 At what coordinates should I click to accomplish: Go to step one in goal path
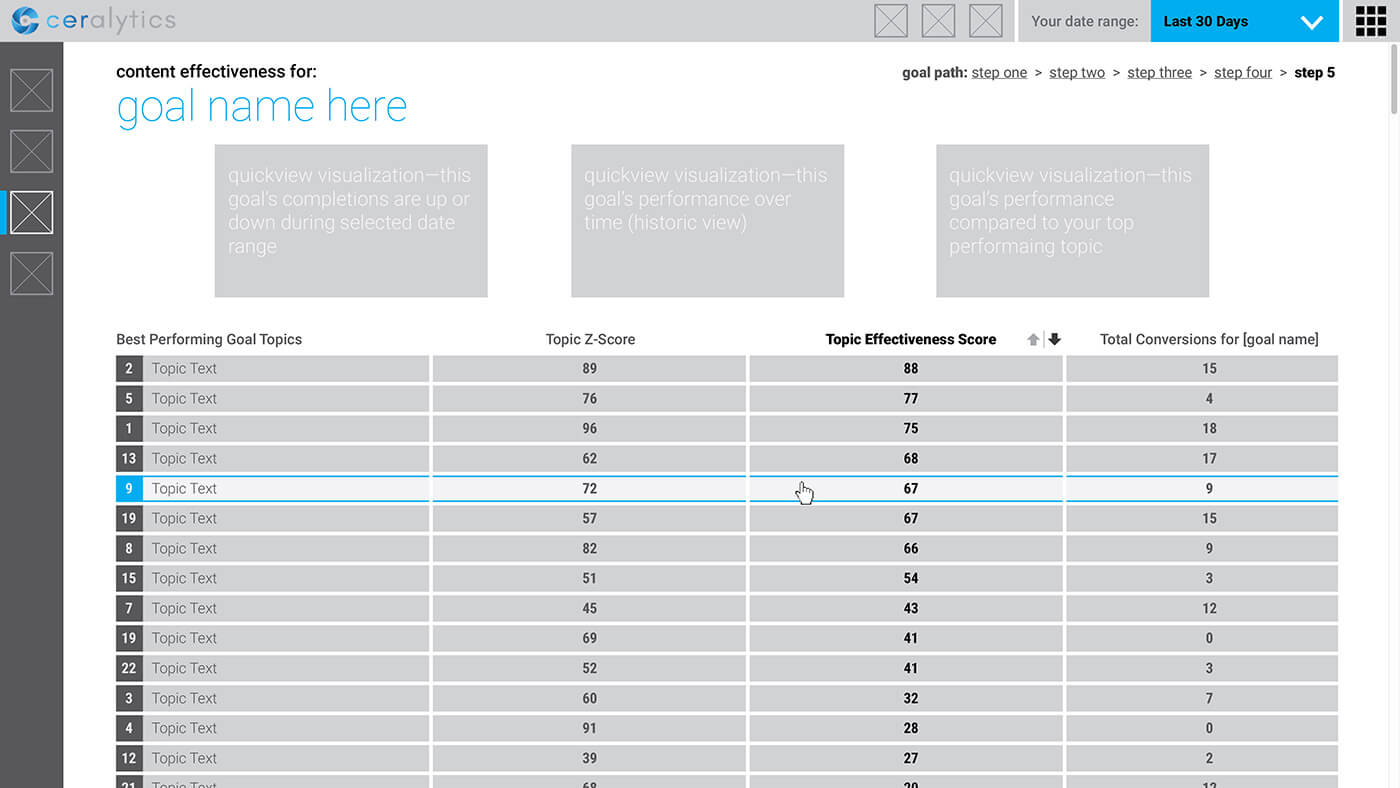click(x=999, y=73)
